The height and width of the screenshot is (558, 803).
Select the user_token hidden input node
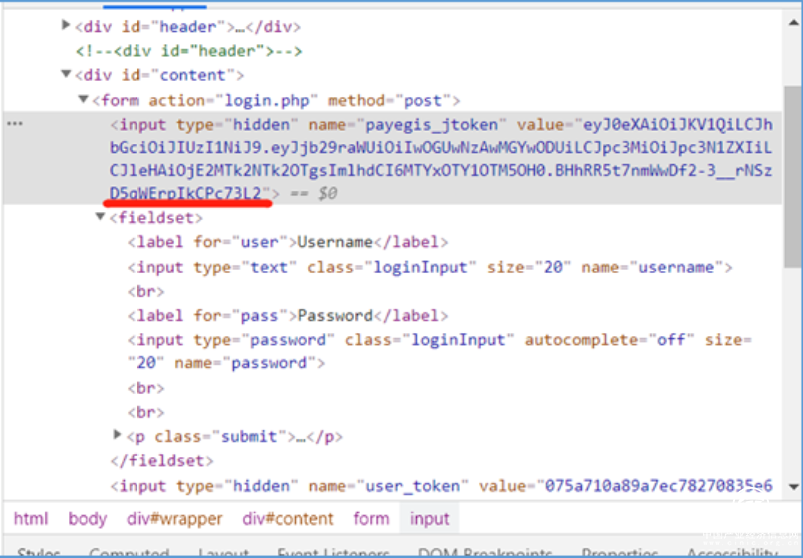440,486
